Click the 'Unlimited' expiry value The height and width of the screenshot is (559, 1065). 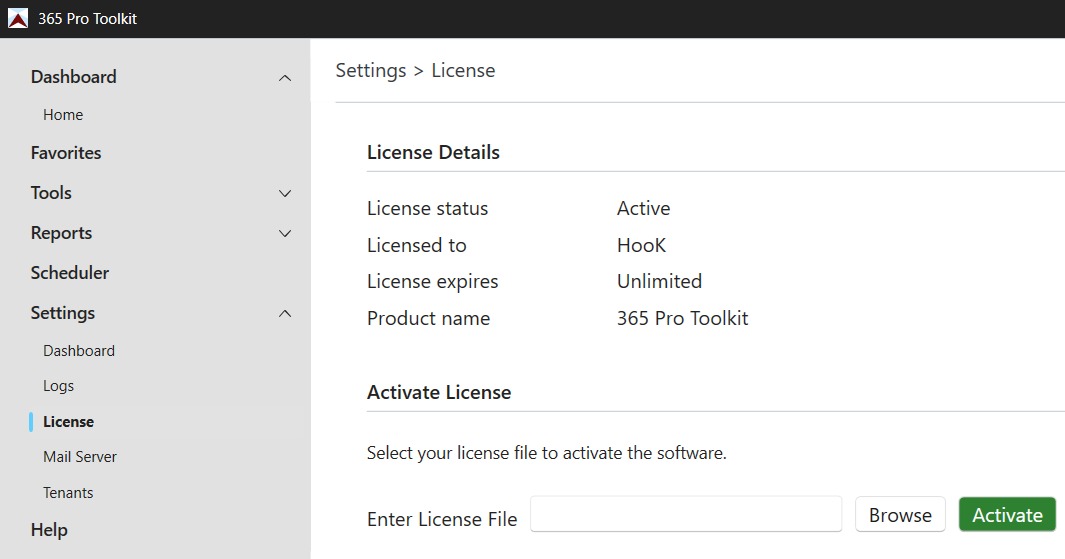coord(659,281)
